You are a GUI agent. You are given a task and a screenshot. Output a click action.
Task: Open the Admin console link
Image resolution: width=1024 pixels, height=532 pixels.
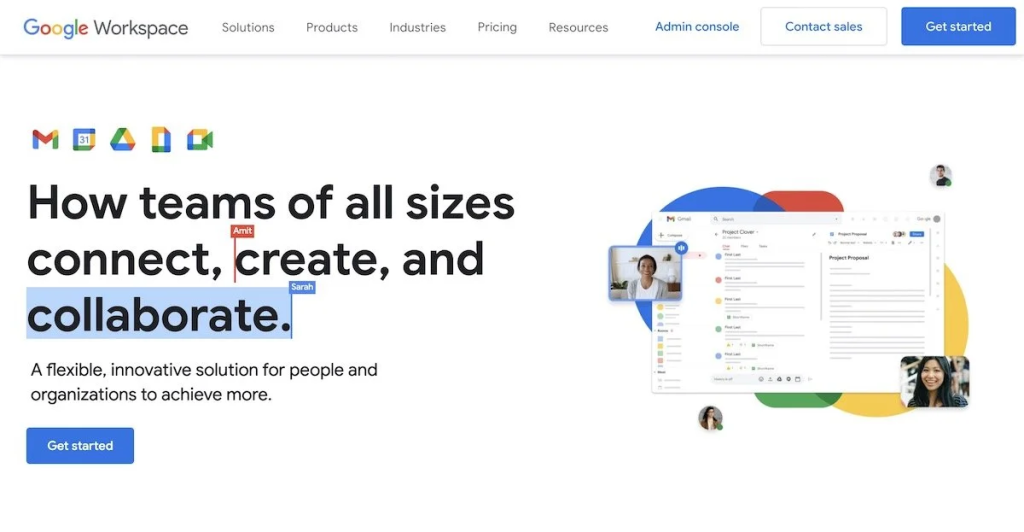697,27
